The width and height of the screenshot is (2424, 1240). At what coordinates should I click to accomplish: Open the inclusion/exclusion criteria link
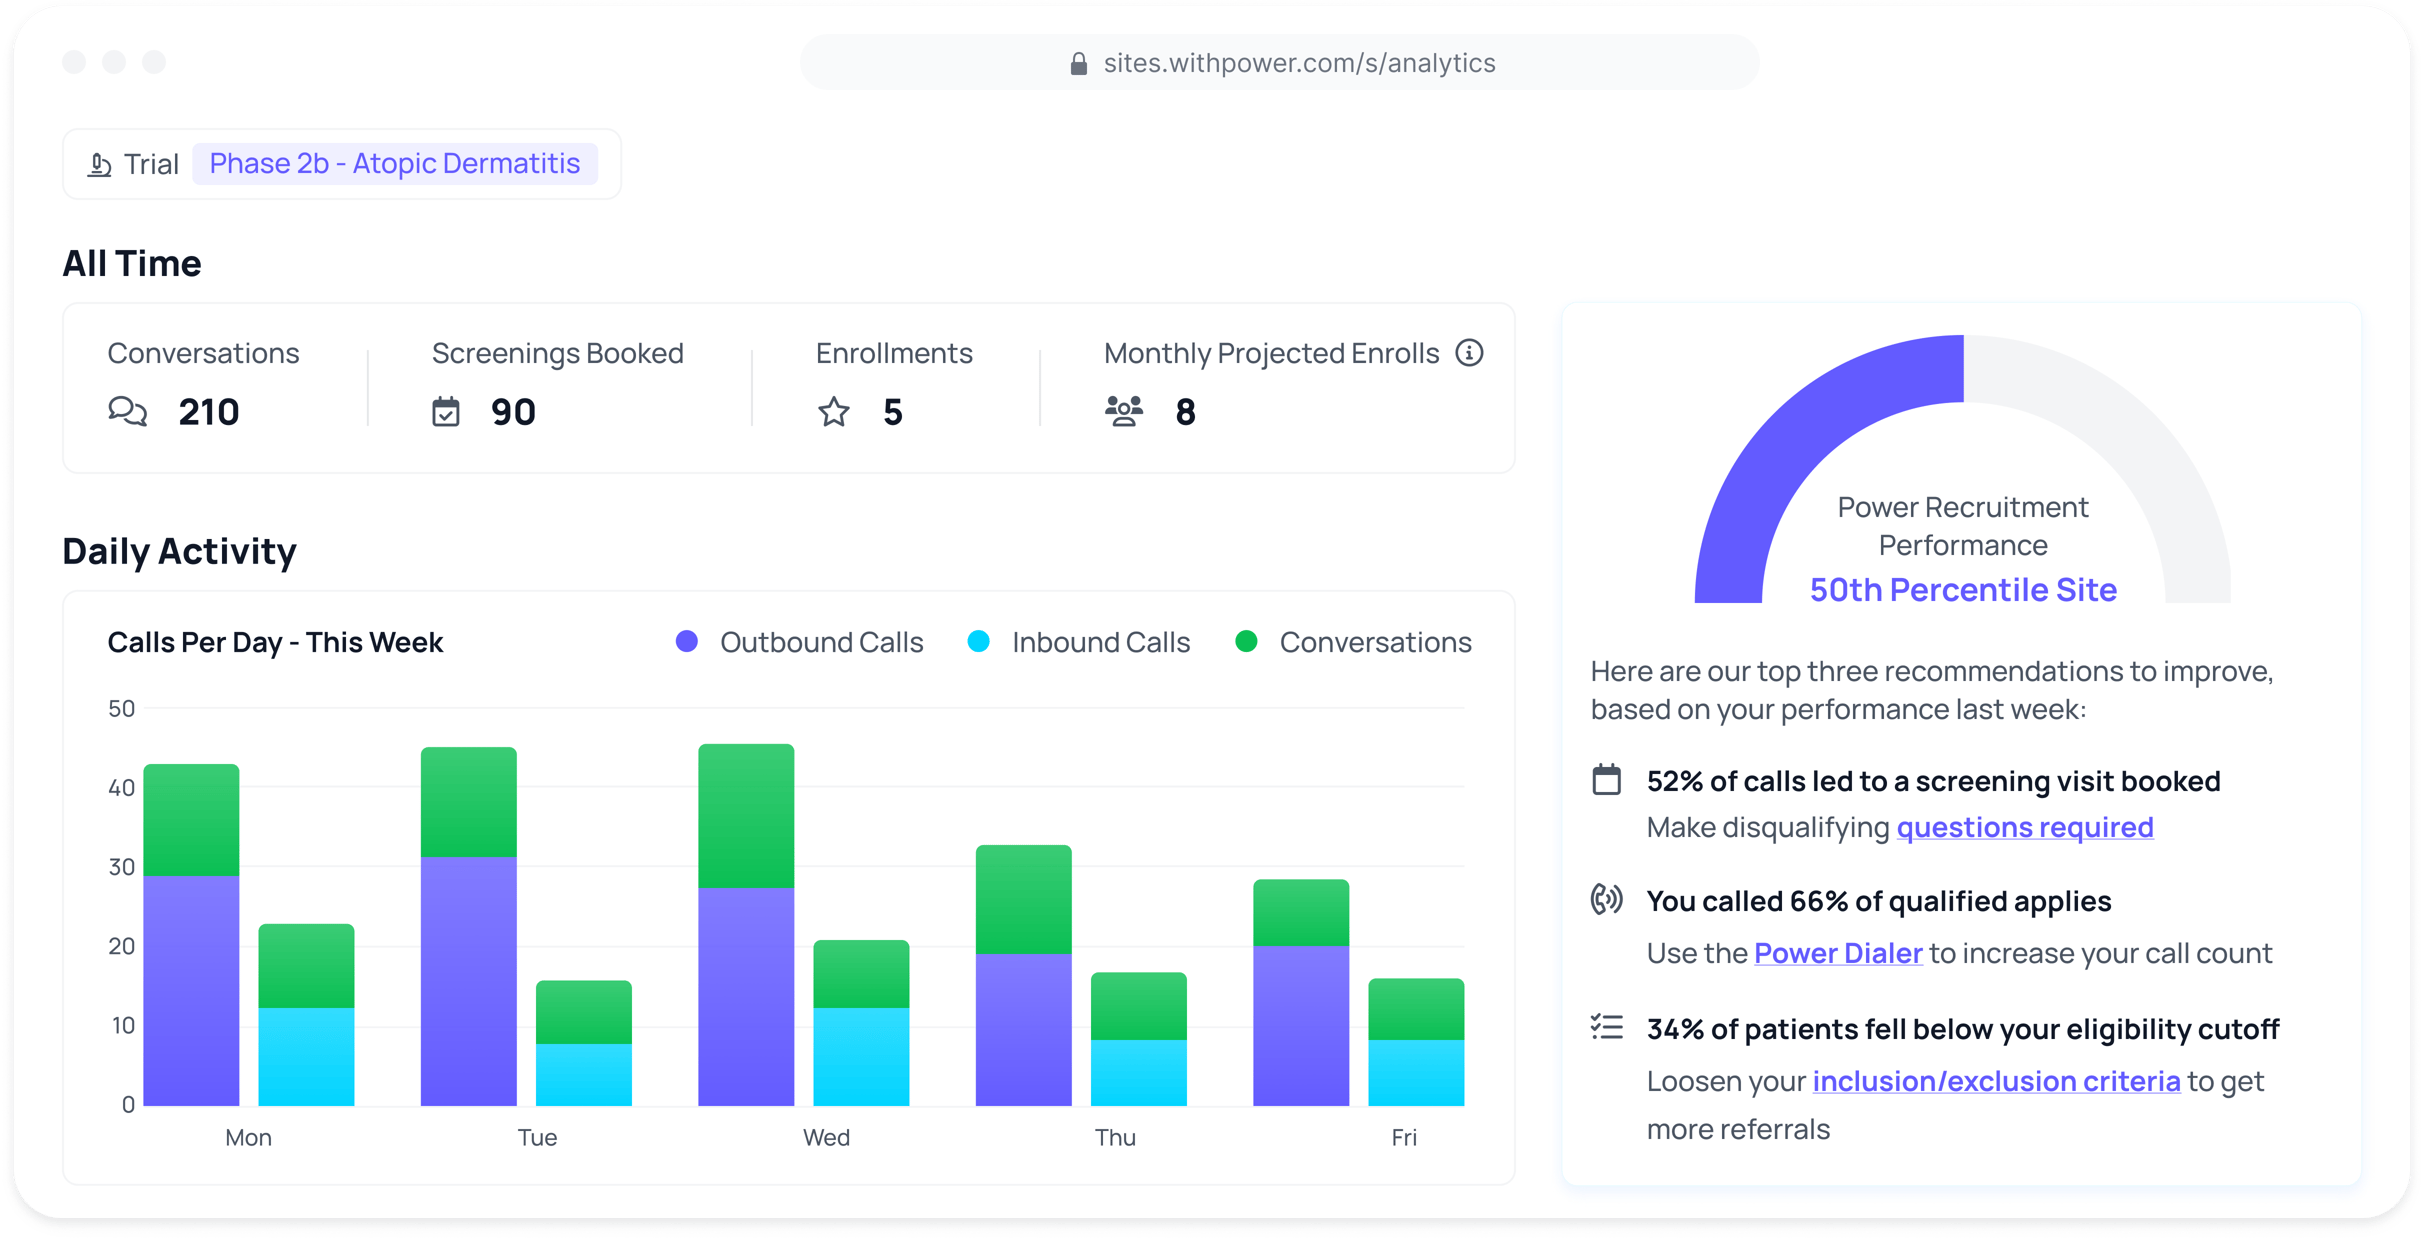click(x=1995, y=1081)
